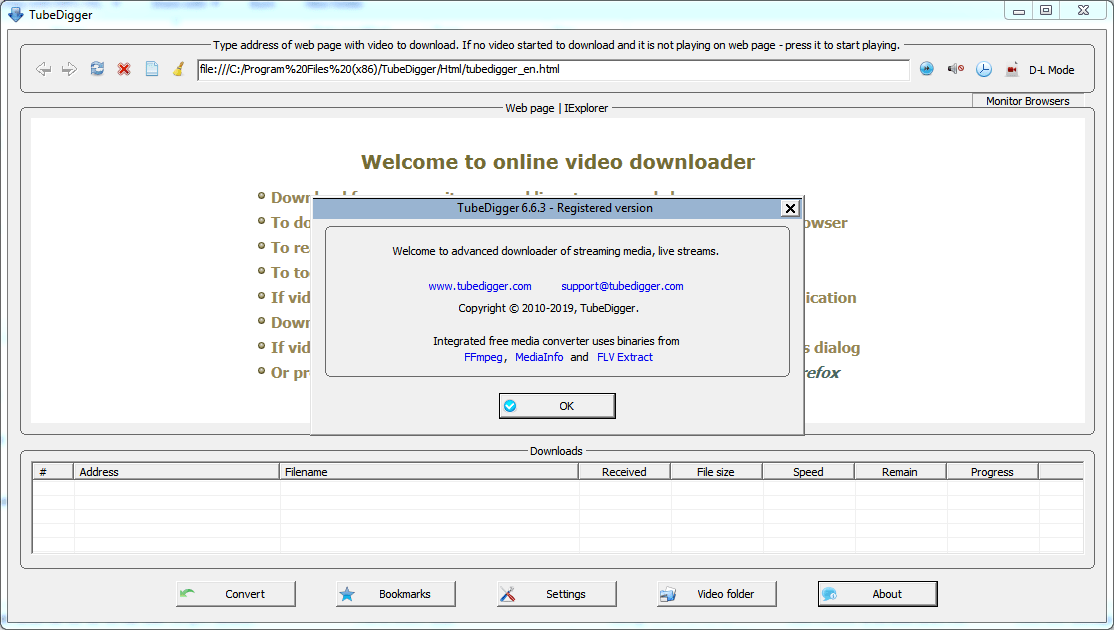1114x630 pixels.
Task: Click the About button
Action: pos(877,594)
